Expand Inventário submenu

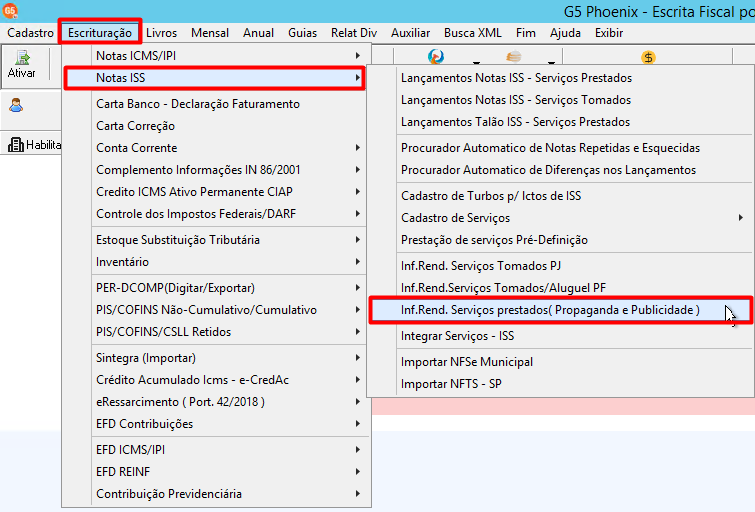tap(215, 262)
